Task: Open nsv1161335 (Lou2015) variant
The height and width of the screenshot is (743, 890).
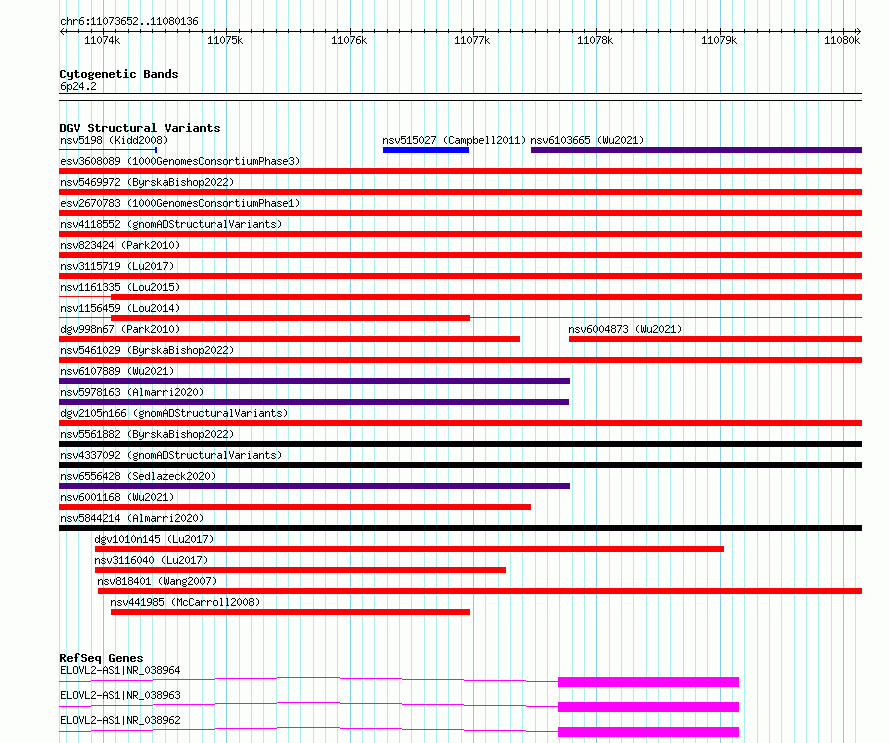Action: coord(120,287)
